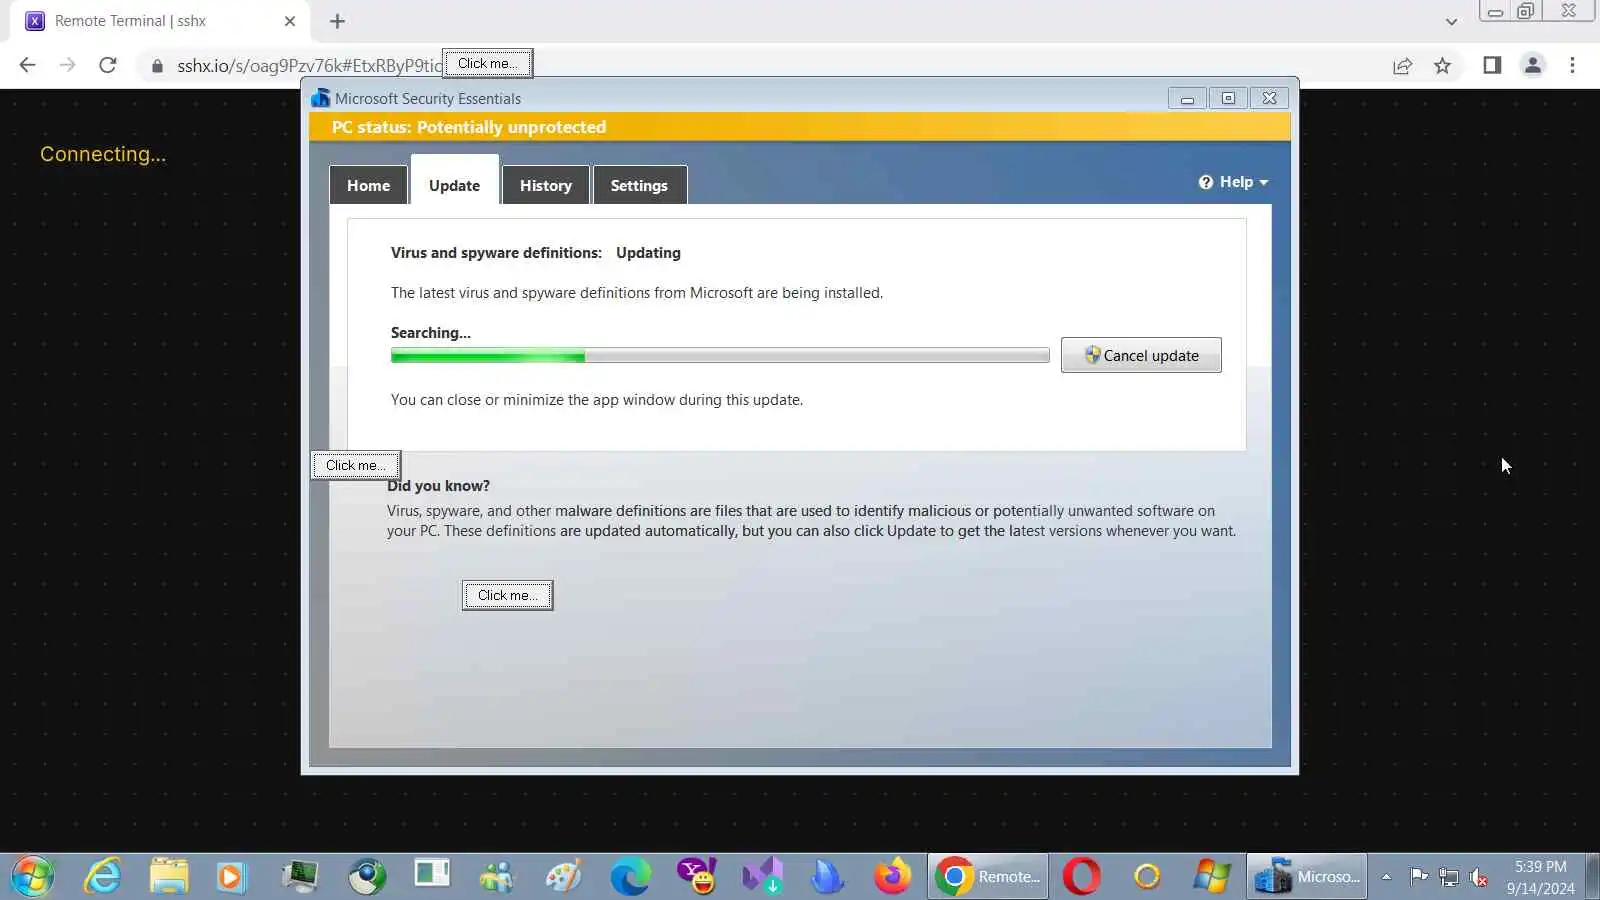Open the blue flame taskbar icon
Screen dimensions: 1600x900
coord(828,877)
